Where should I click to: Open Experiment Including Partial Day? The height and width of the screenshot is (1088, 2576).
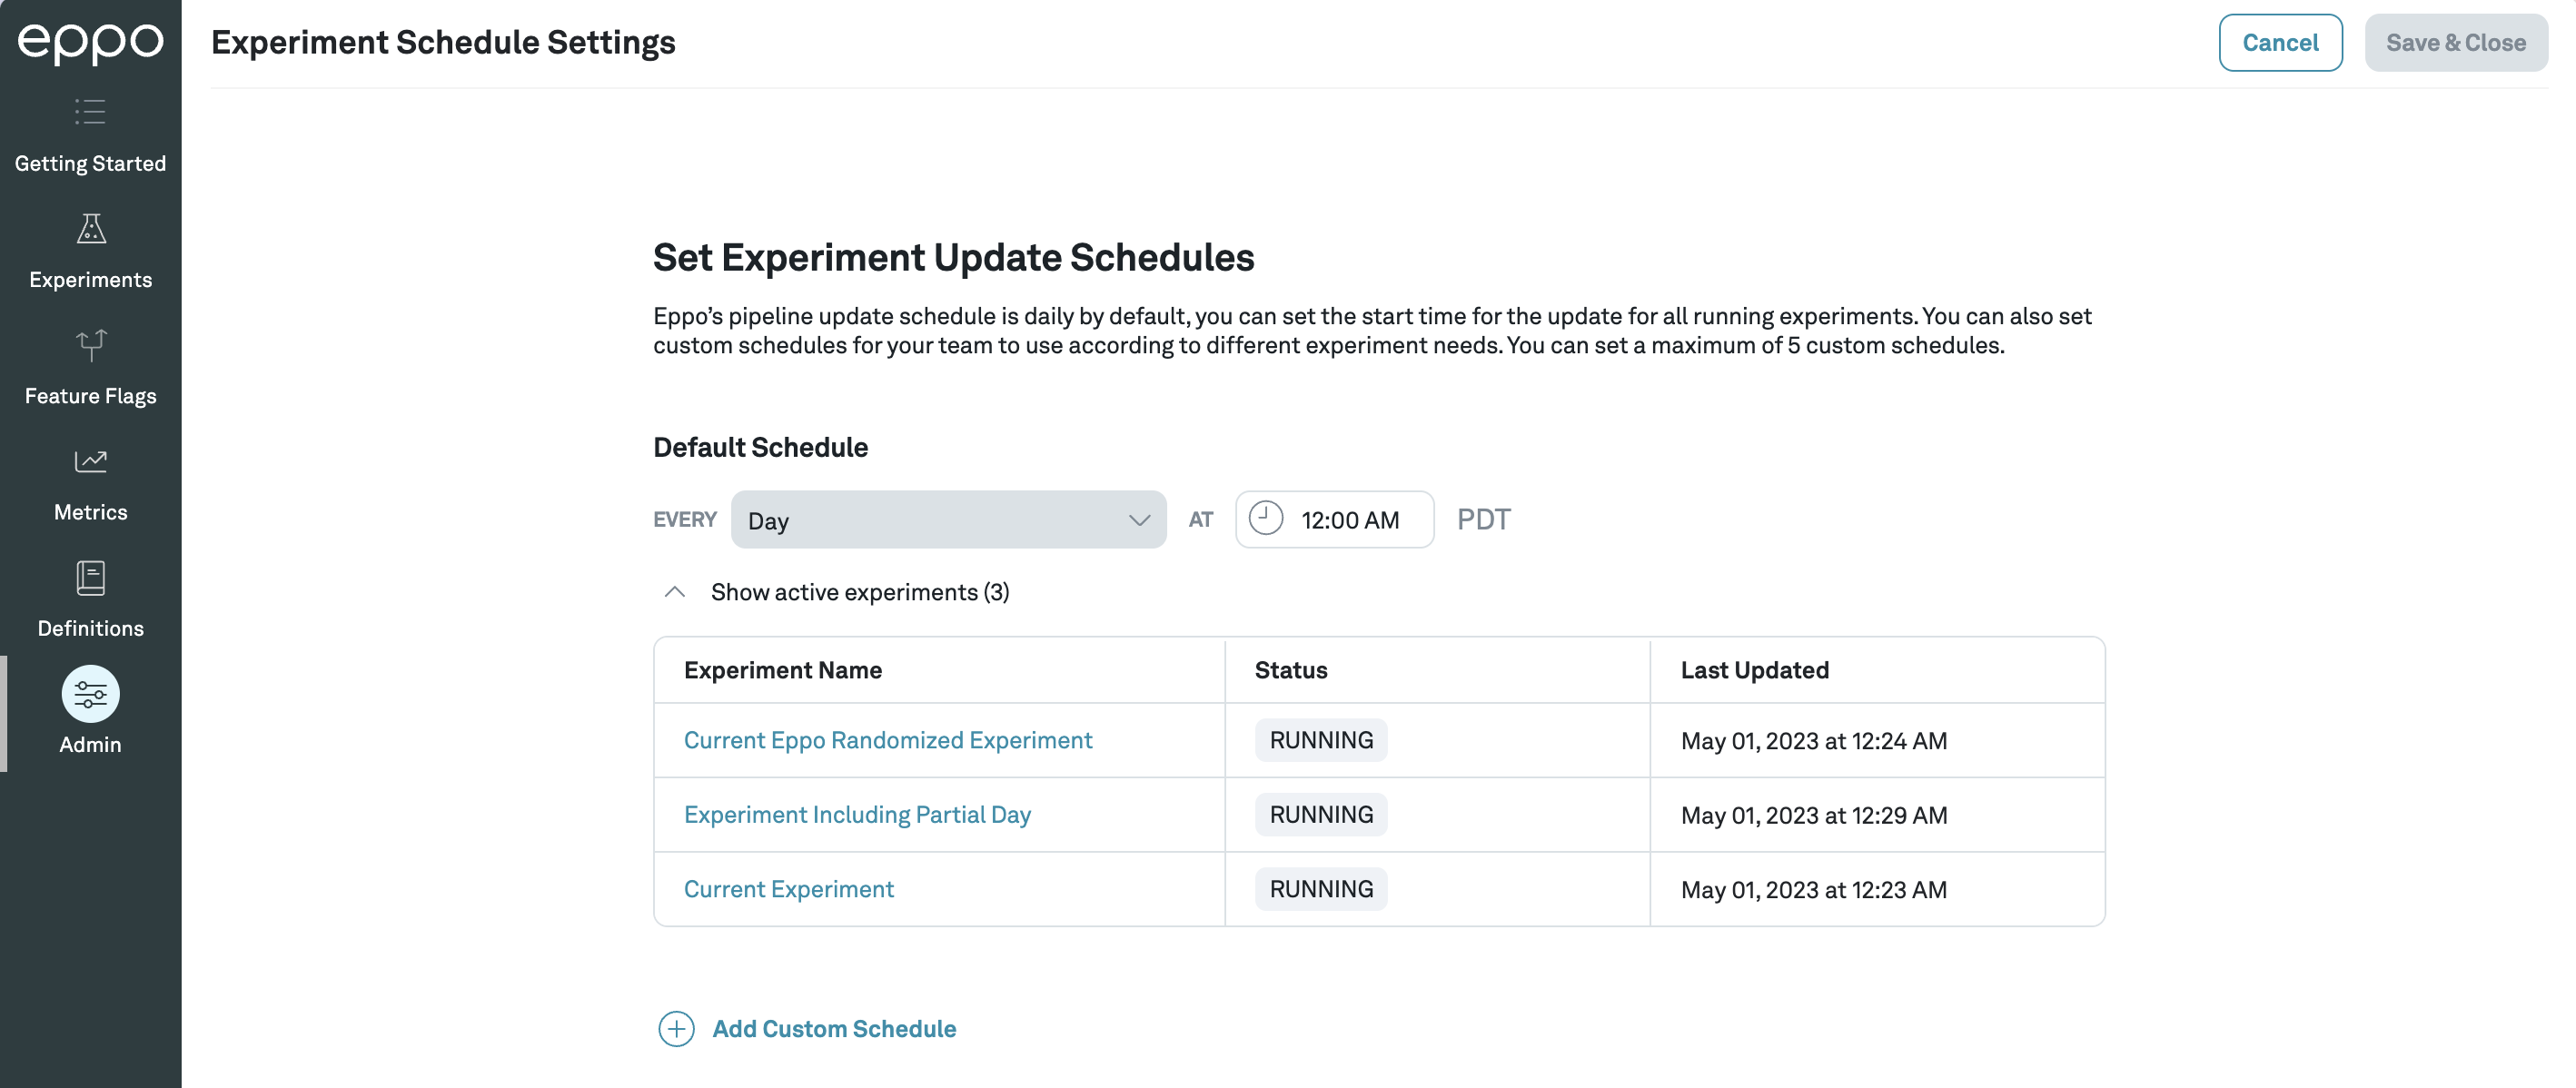[x=857, y=814]
